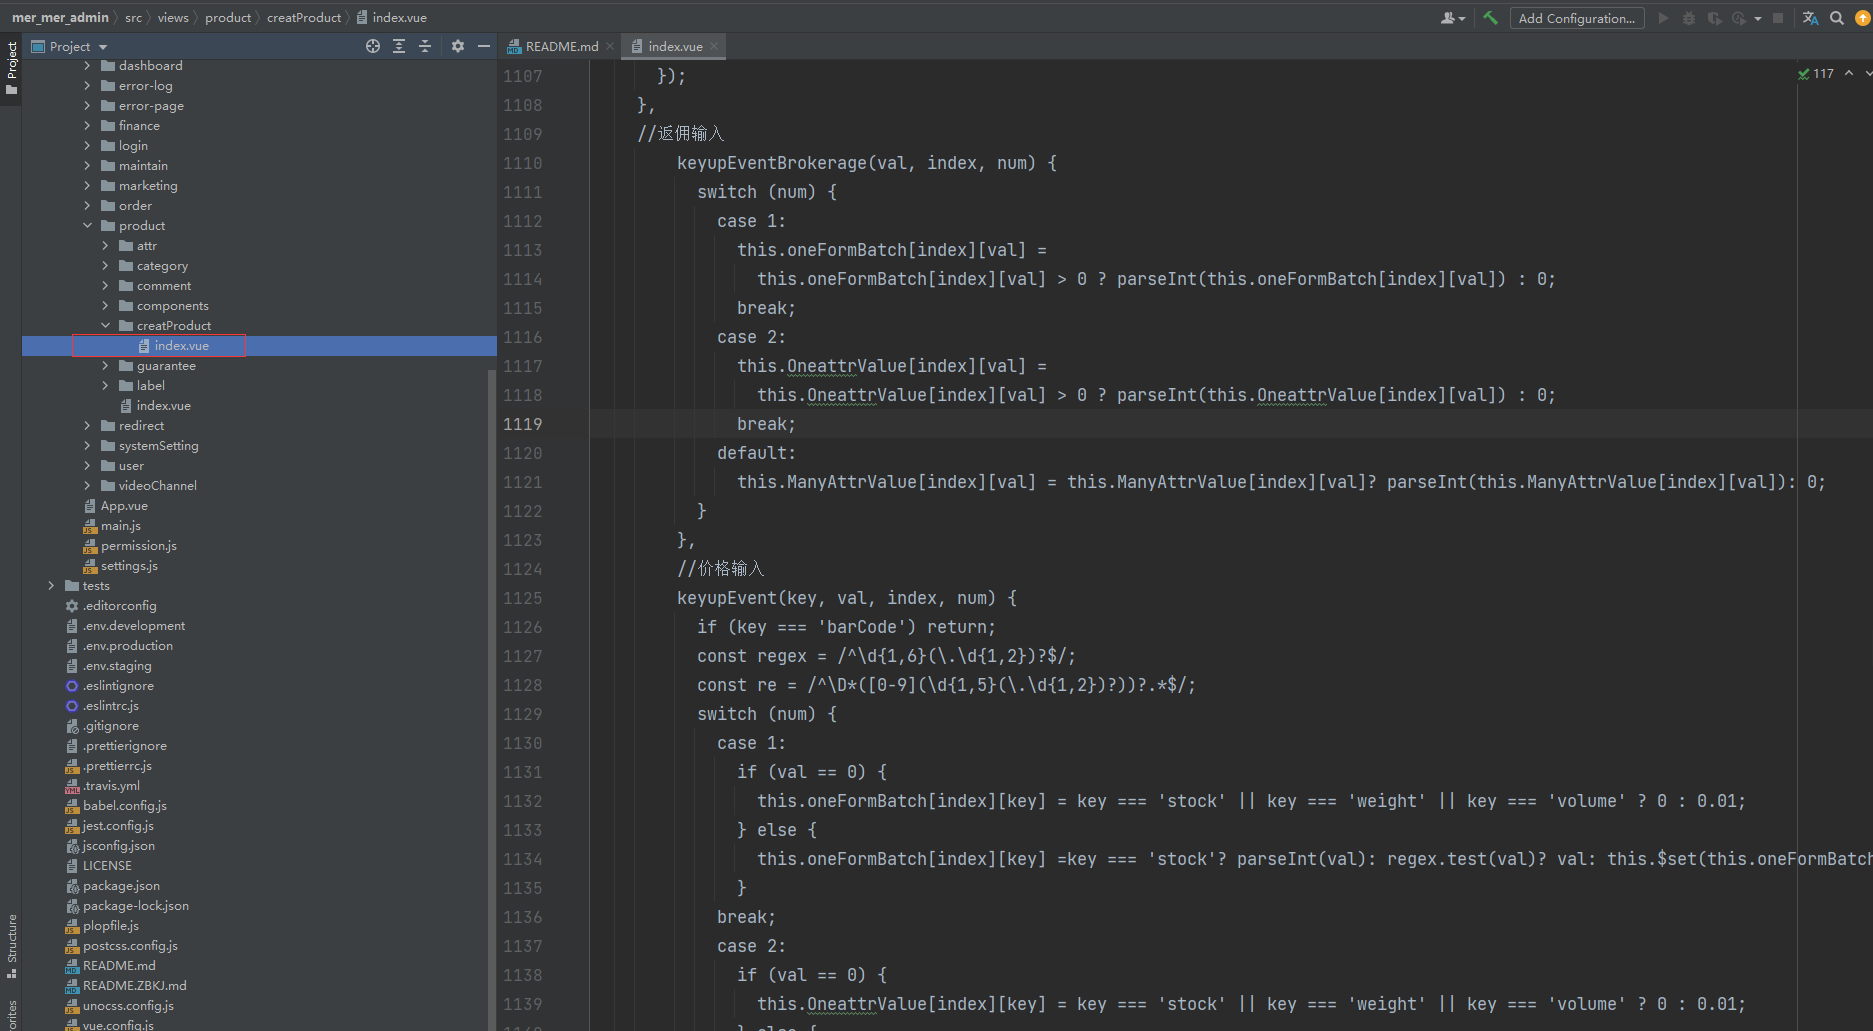Click the Debug bug icon
The height and width of the screenshot is (1031, 1873).
[x=1689, y=18]
